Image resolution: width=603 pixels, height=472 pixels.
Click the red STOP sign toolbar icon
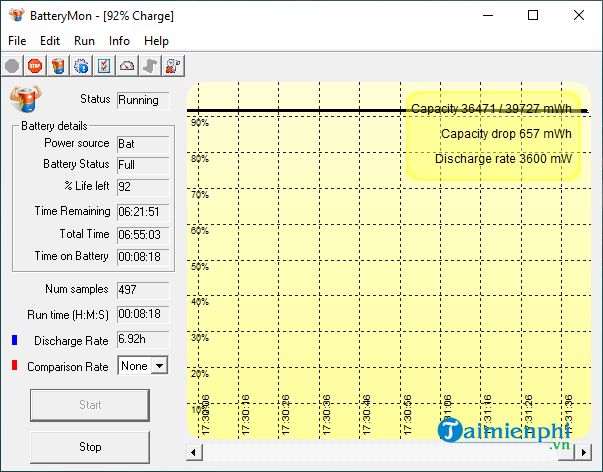35,66
